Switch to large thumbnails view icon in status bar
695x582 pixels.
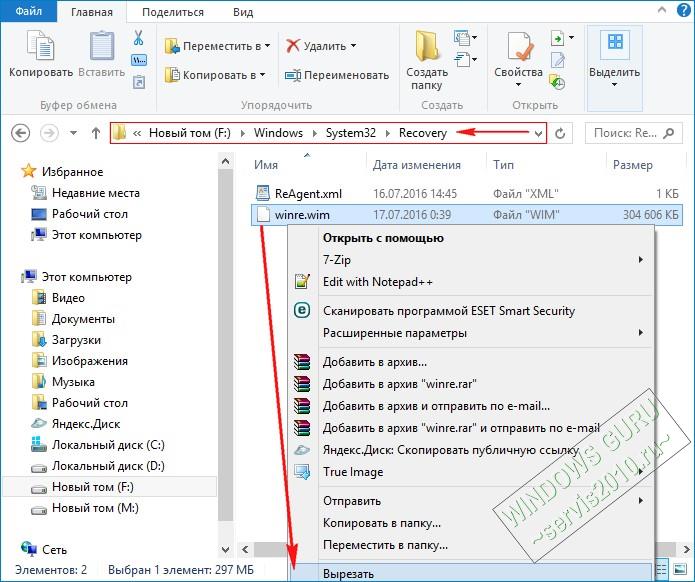(x=679, y=569)
